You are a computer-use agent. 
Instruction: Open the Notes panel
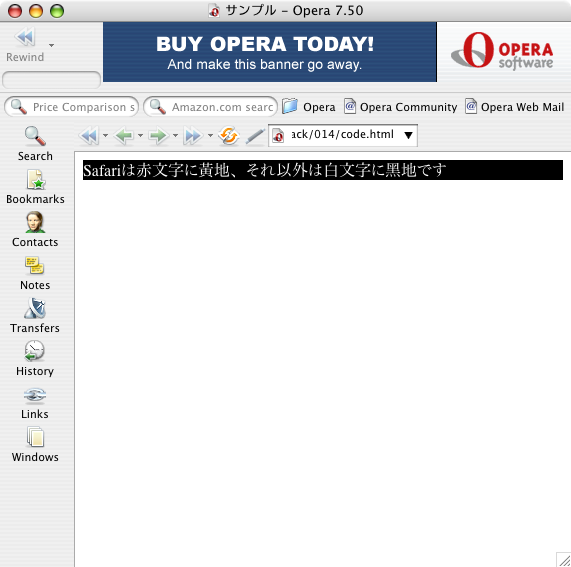point(35,273)
